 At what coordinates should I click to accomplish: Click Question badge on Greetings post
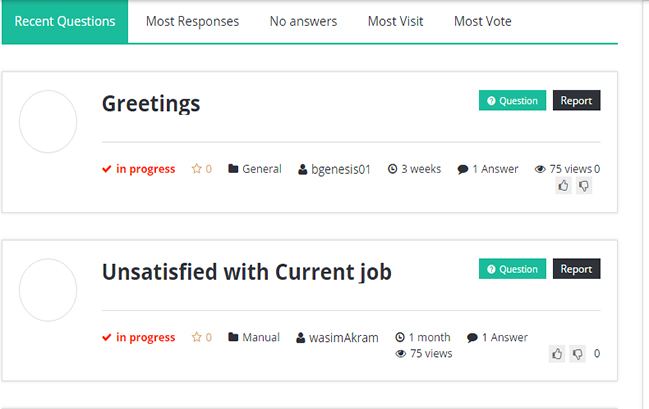[512, 100]
